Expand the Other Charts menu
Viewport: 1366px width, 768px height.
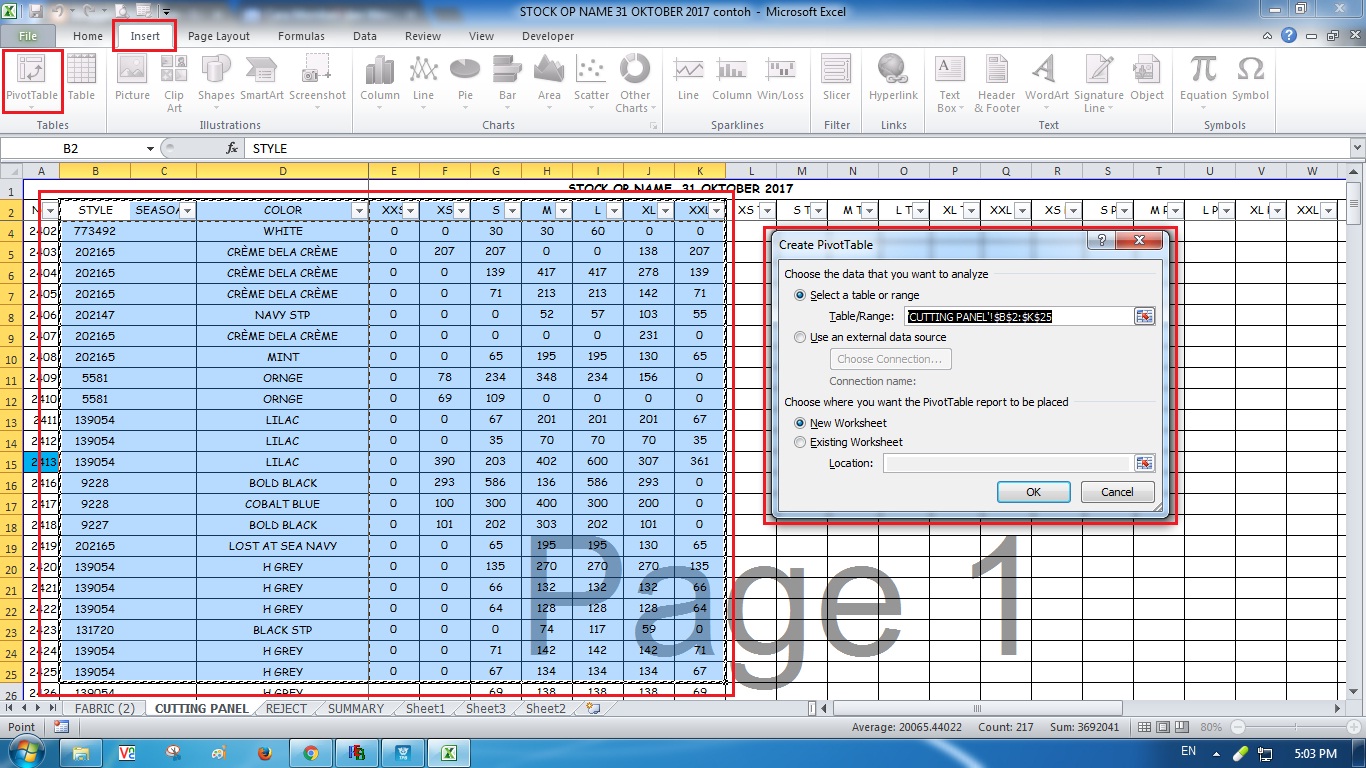[x=636, y=82]
